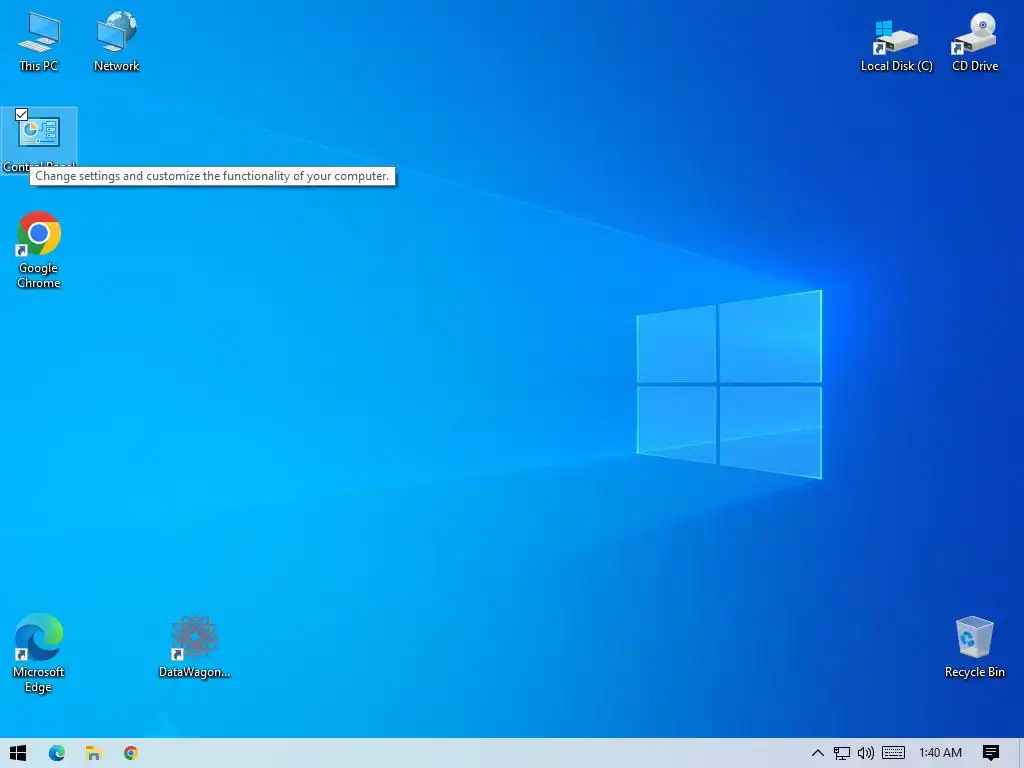Open the Windows Start menu
1024x768 pixels.
tap(18, 753)
